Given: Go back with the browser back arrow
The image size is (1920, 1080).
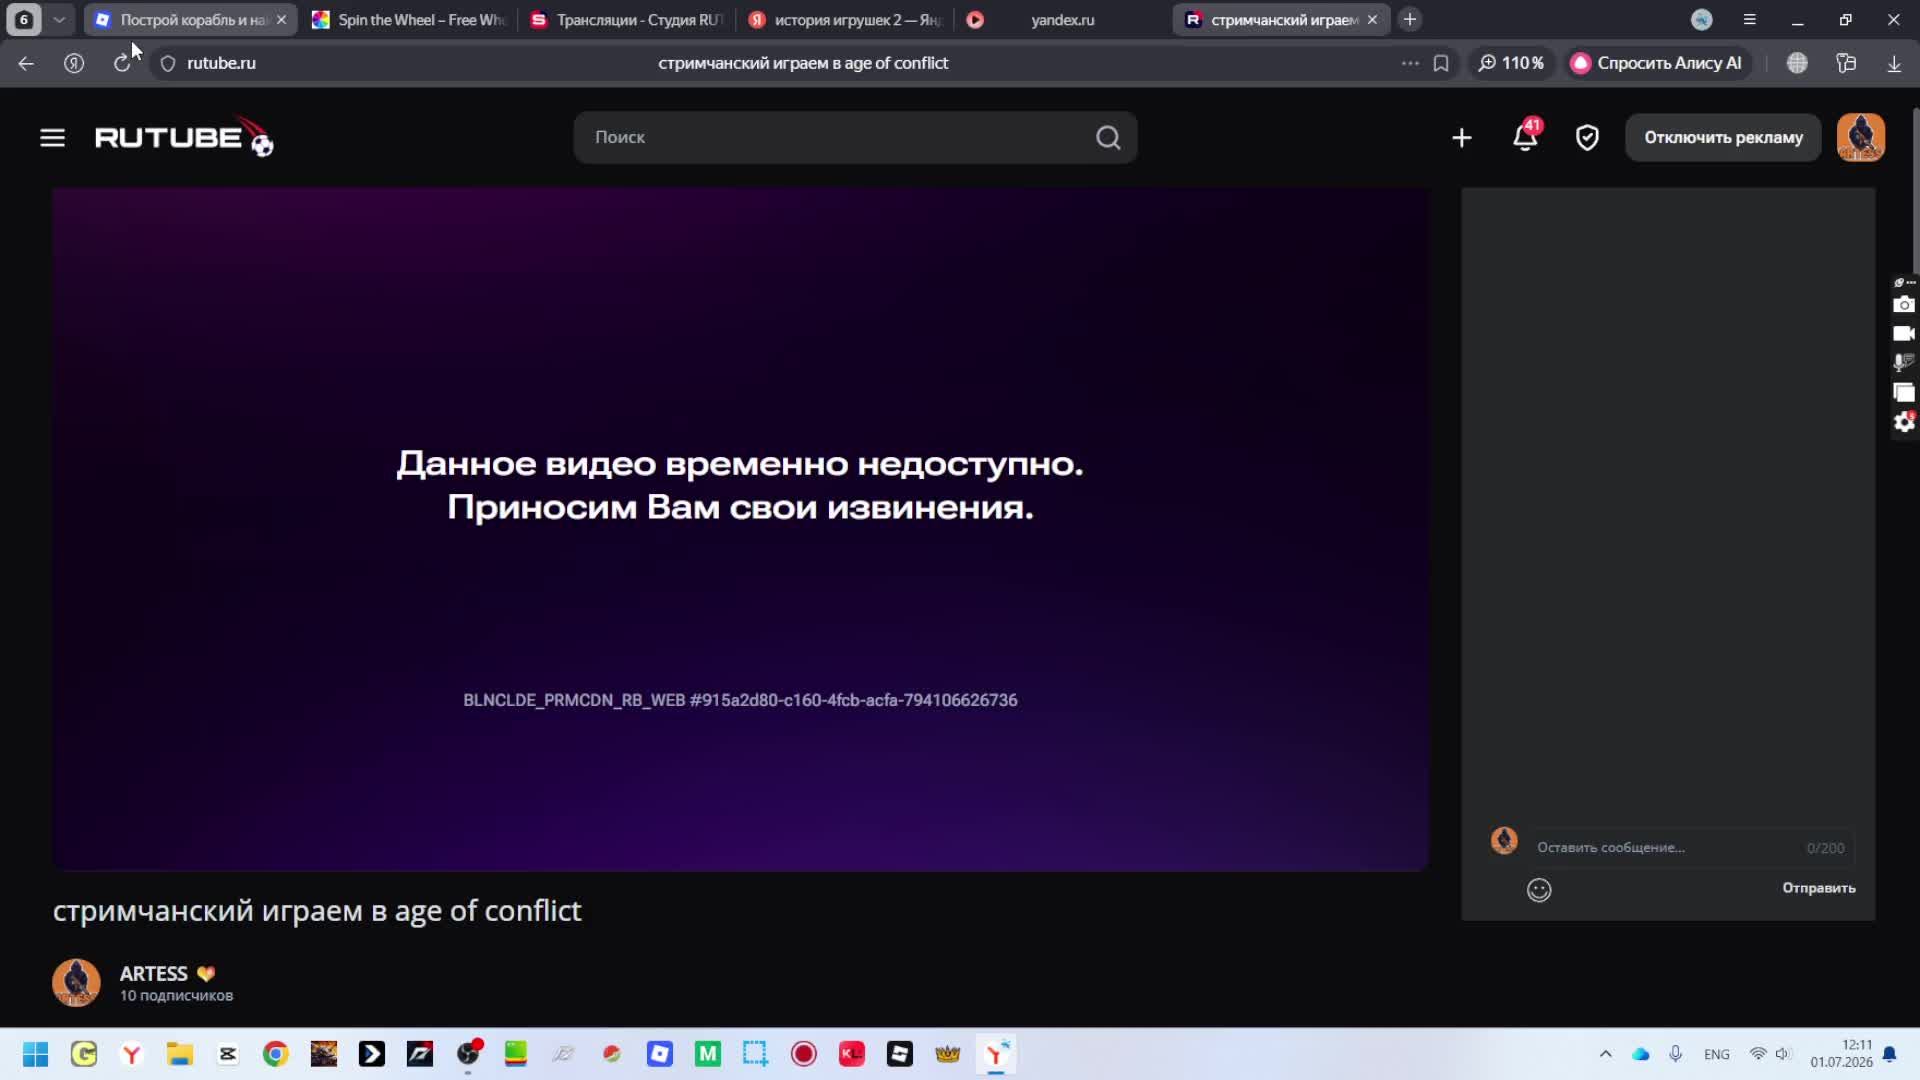Looking at the screenshot, I should pyautogui.click(x=26, y=63).
